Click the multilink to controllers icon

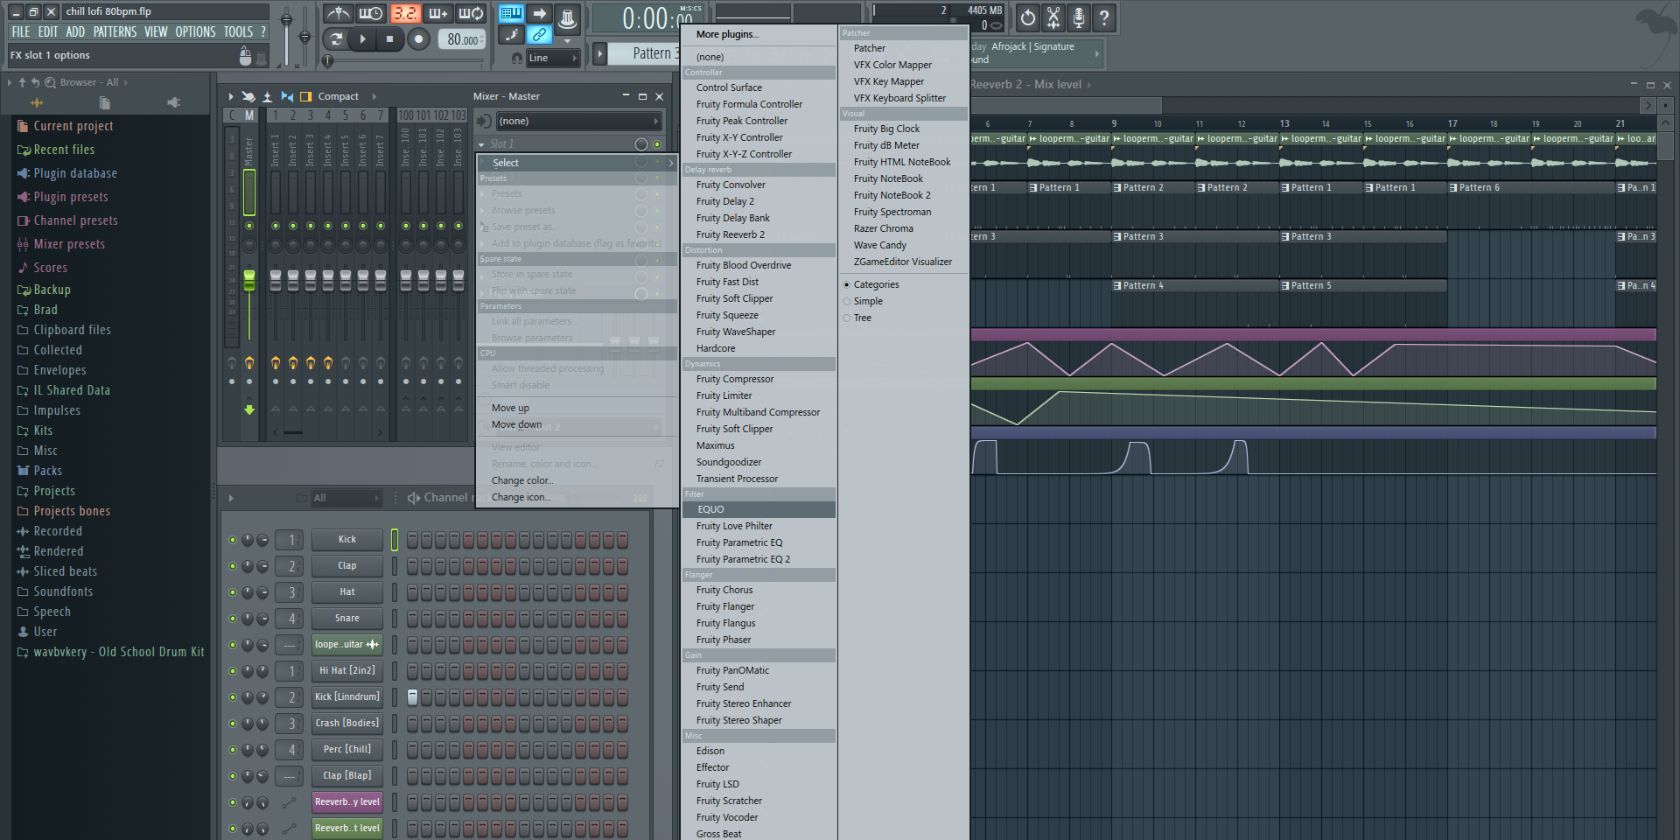[x=539, y=35]
